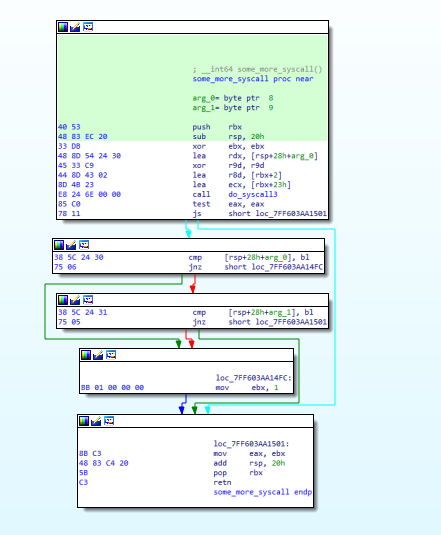Click the '__int64 some_more_syscall()' comment
This screenshot has width=441, height=535.
(257, 69)
